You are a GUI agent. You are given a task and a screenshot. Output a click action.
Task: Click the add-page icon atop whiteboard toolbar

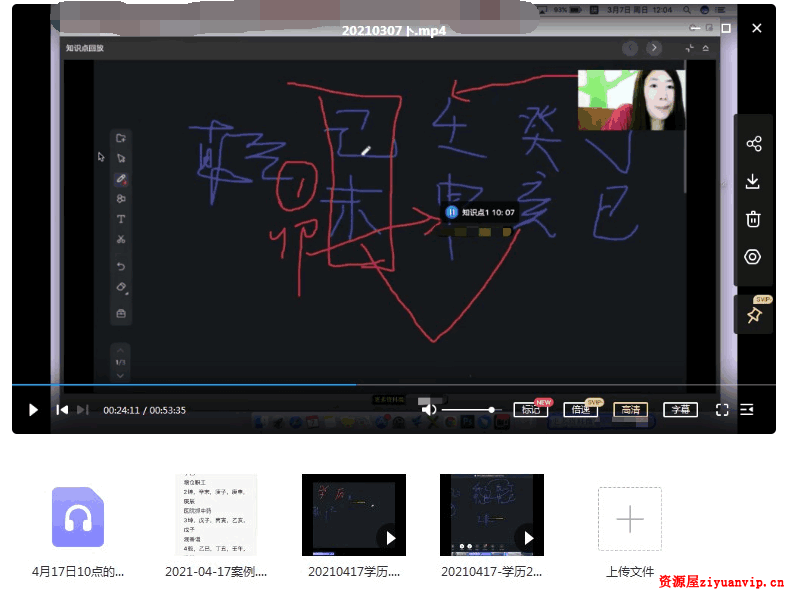(x=121, y=138)
